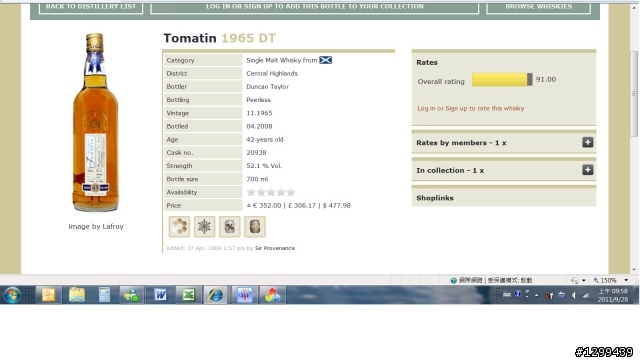Click the 700 ml bottle size
The width and height of the screenshot is (640, 360).
257,179
